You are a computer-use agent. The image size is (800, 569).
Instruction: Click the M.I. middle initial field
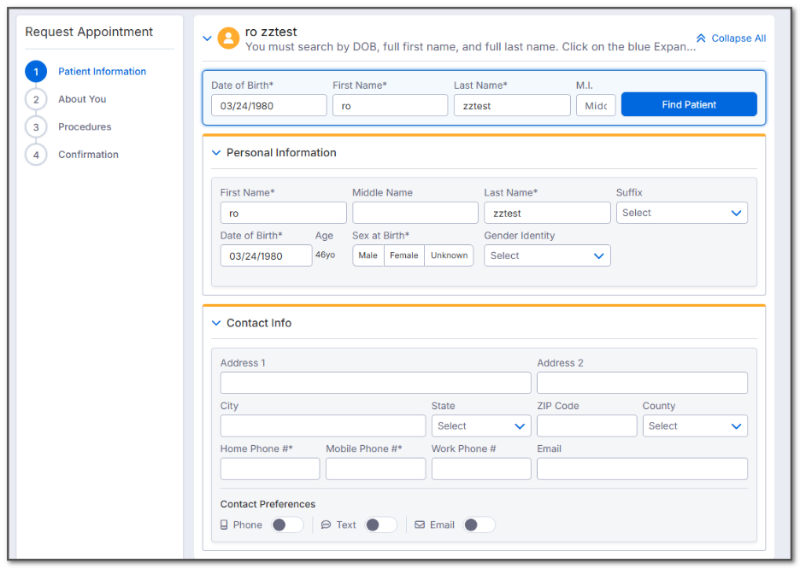coord(595,106)
